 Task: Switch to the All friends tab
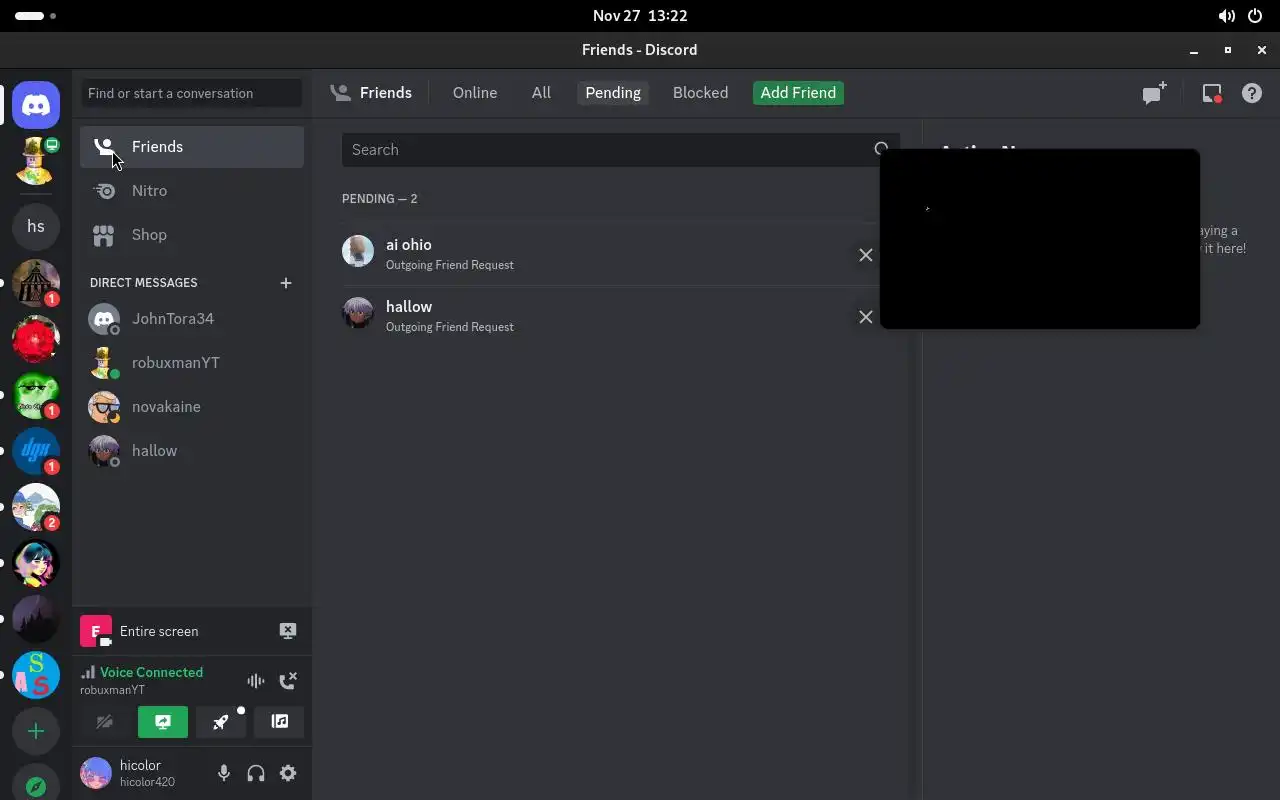click(x=541, y=93)
